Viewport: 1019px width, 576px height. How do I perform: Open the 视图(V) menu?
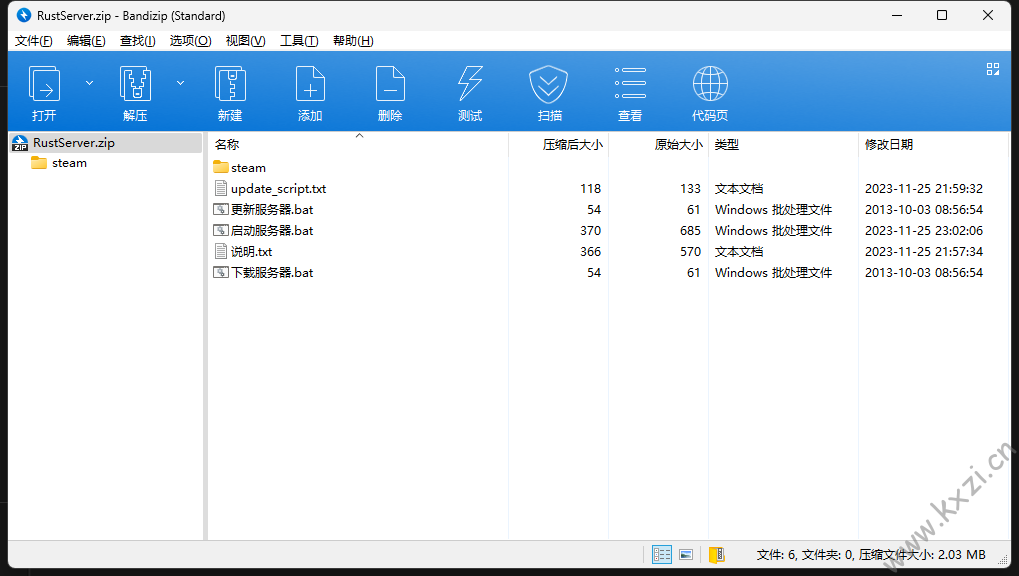coord(245,41)
